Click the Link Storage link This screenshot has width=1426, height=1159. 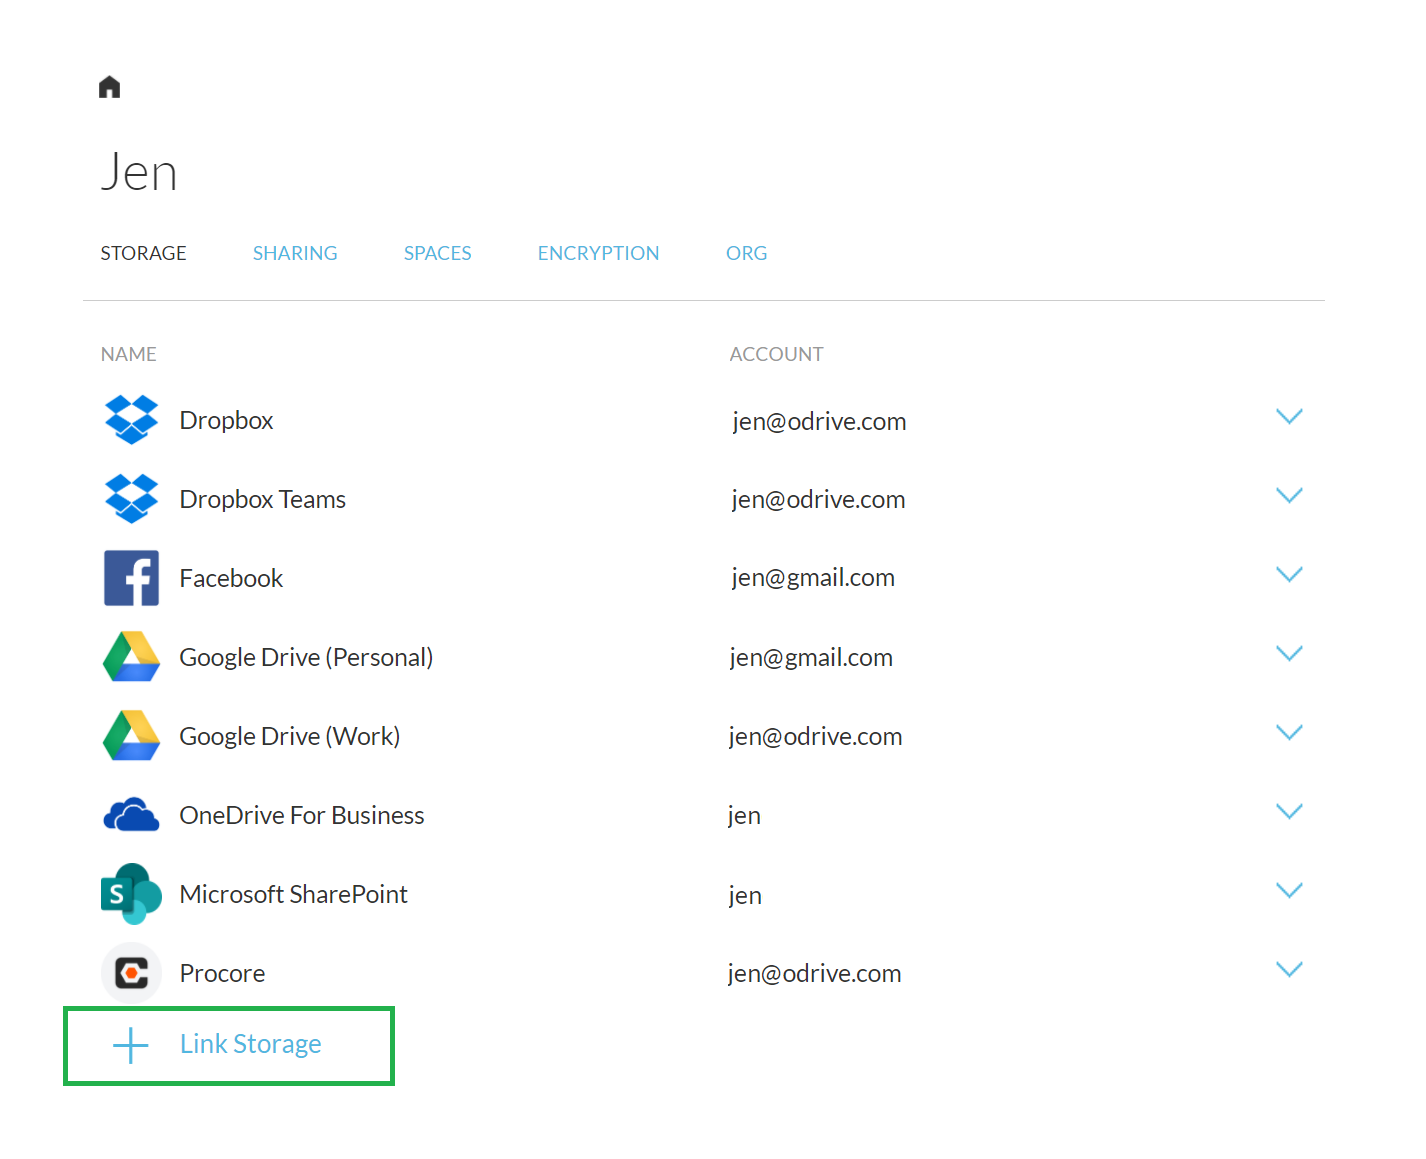click(250, 1044)
